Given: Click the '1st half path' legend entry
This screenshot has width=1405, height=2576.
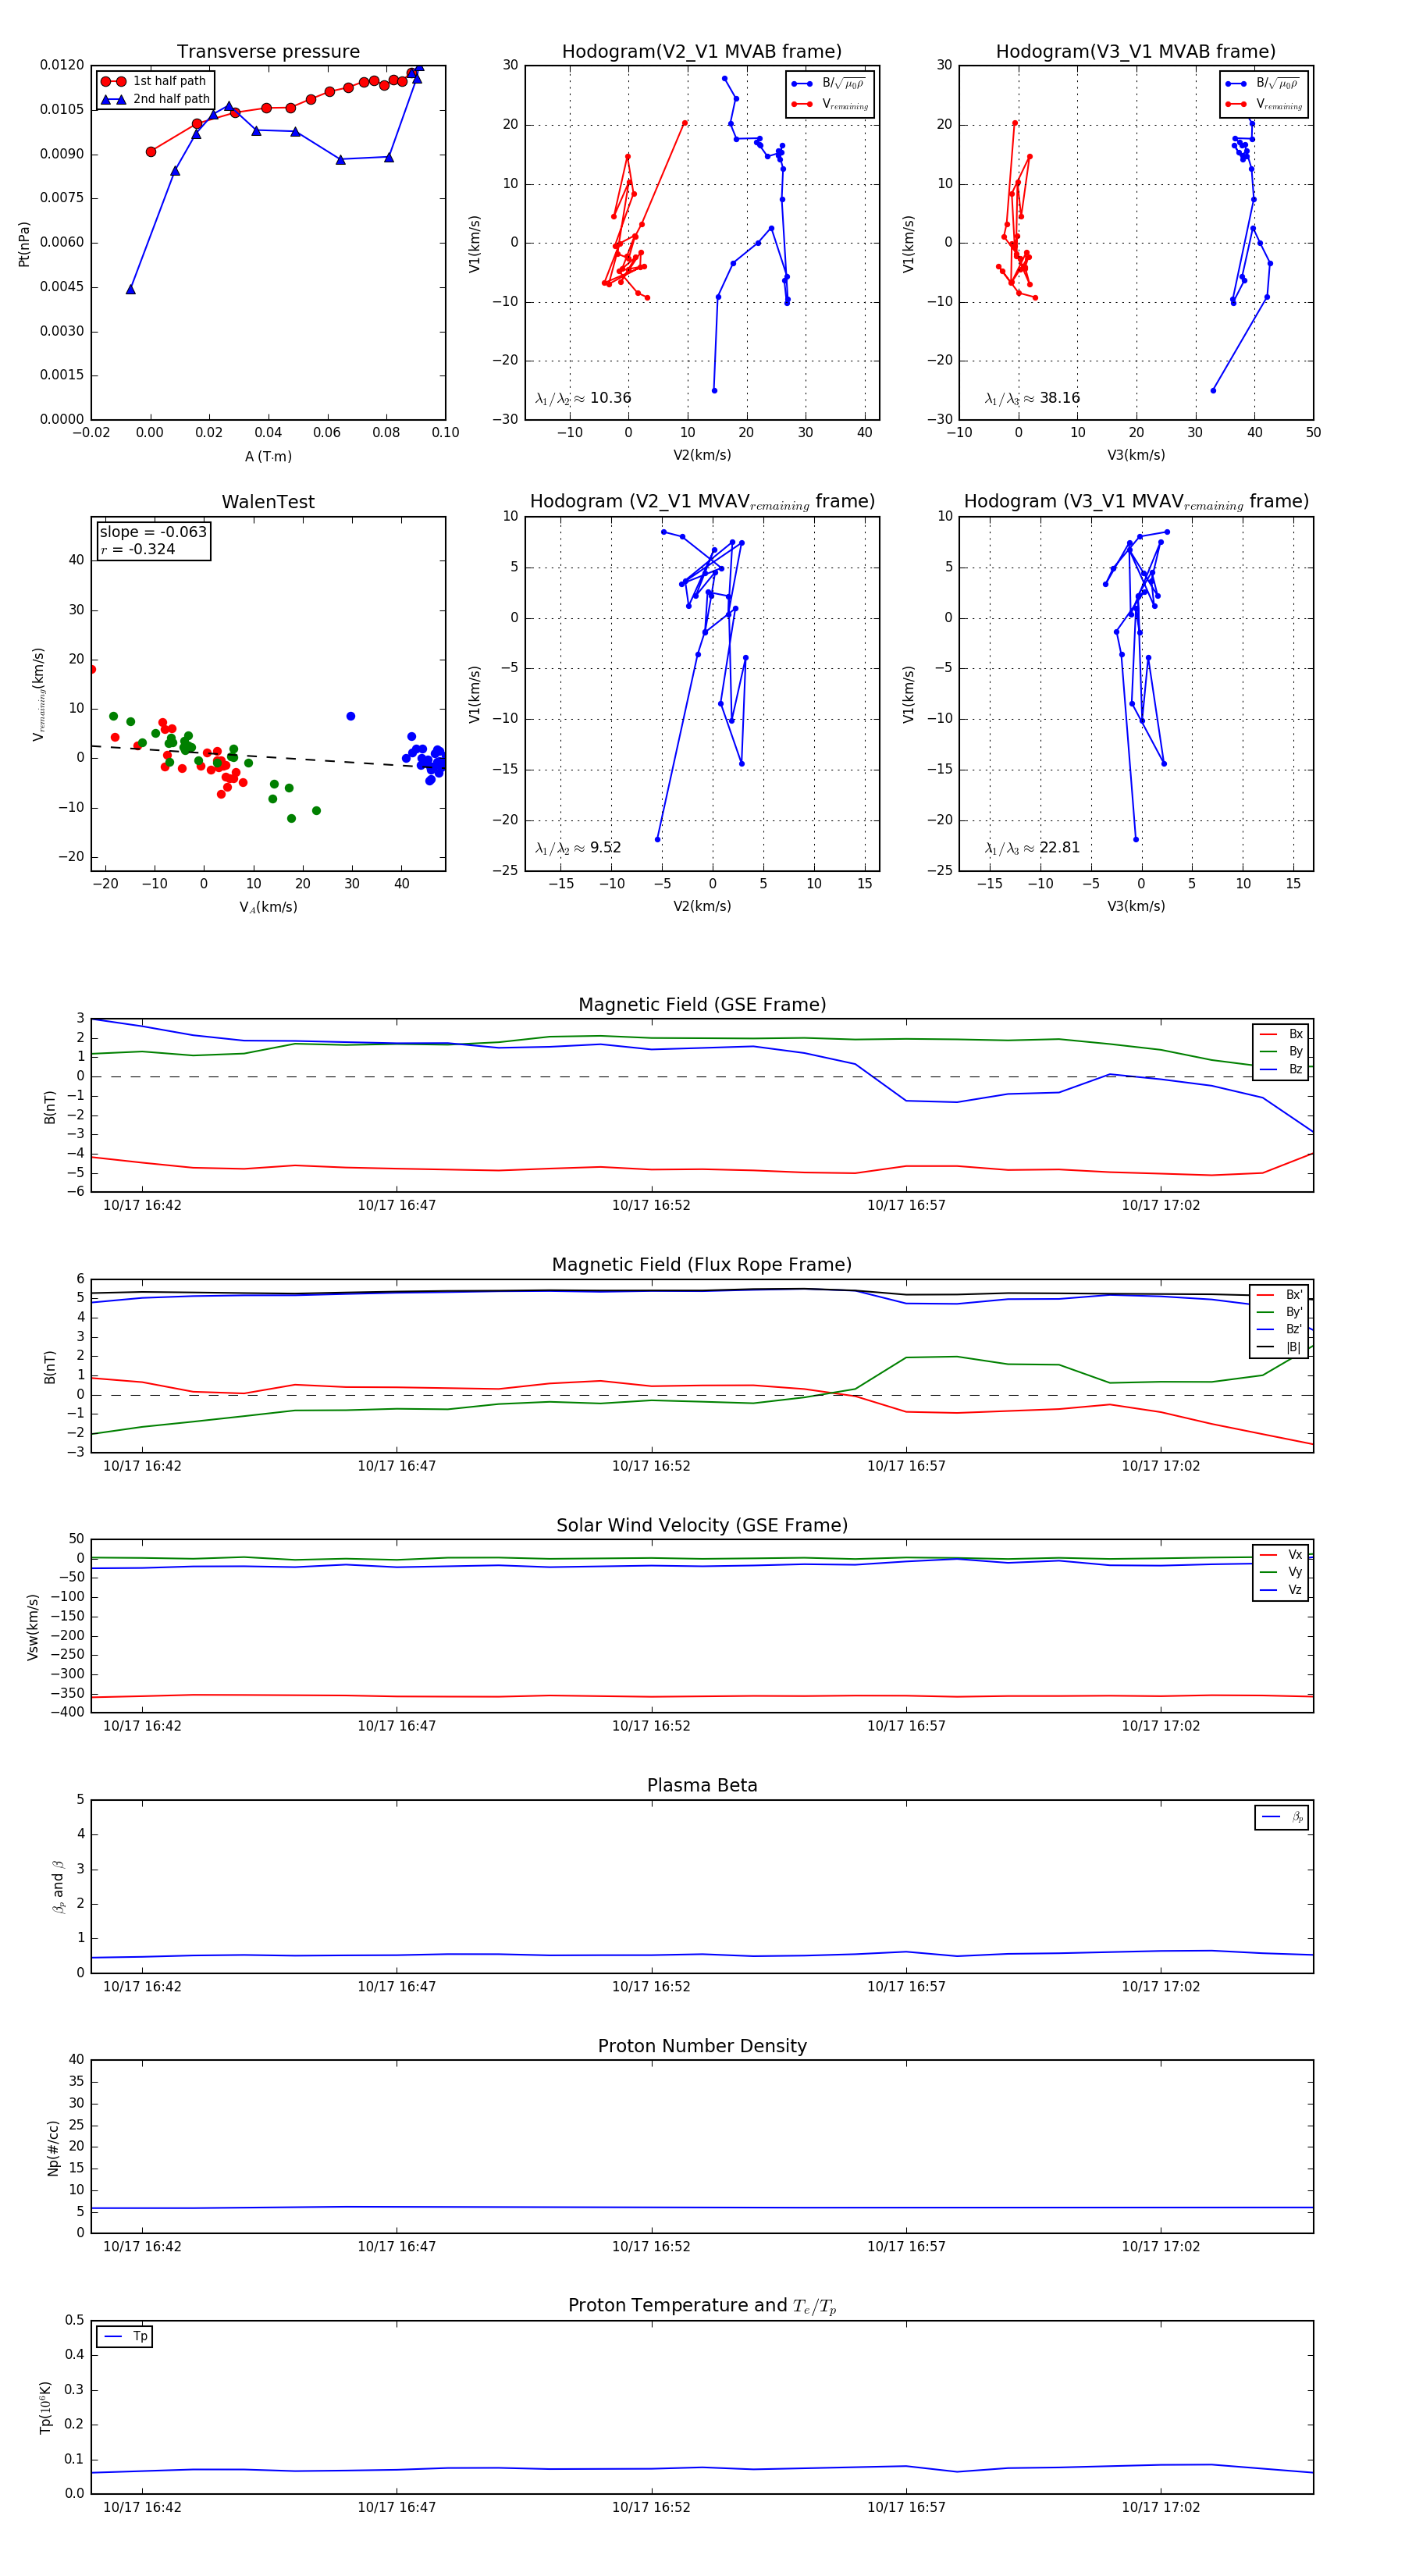Looking at the screenshot, I should pyautogui.click(x=154, y=81).
